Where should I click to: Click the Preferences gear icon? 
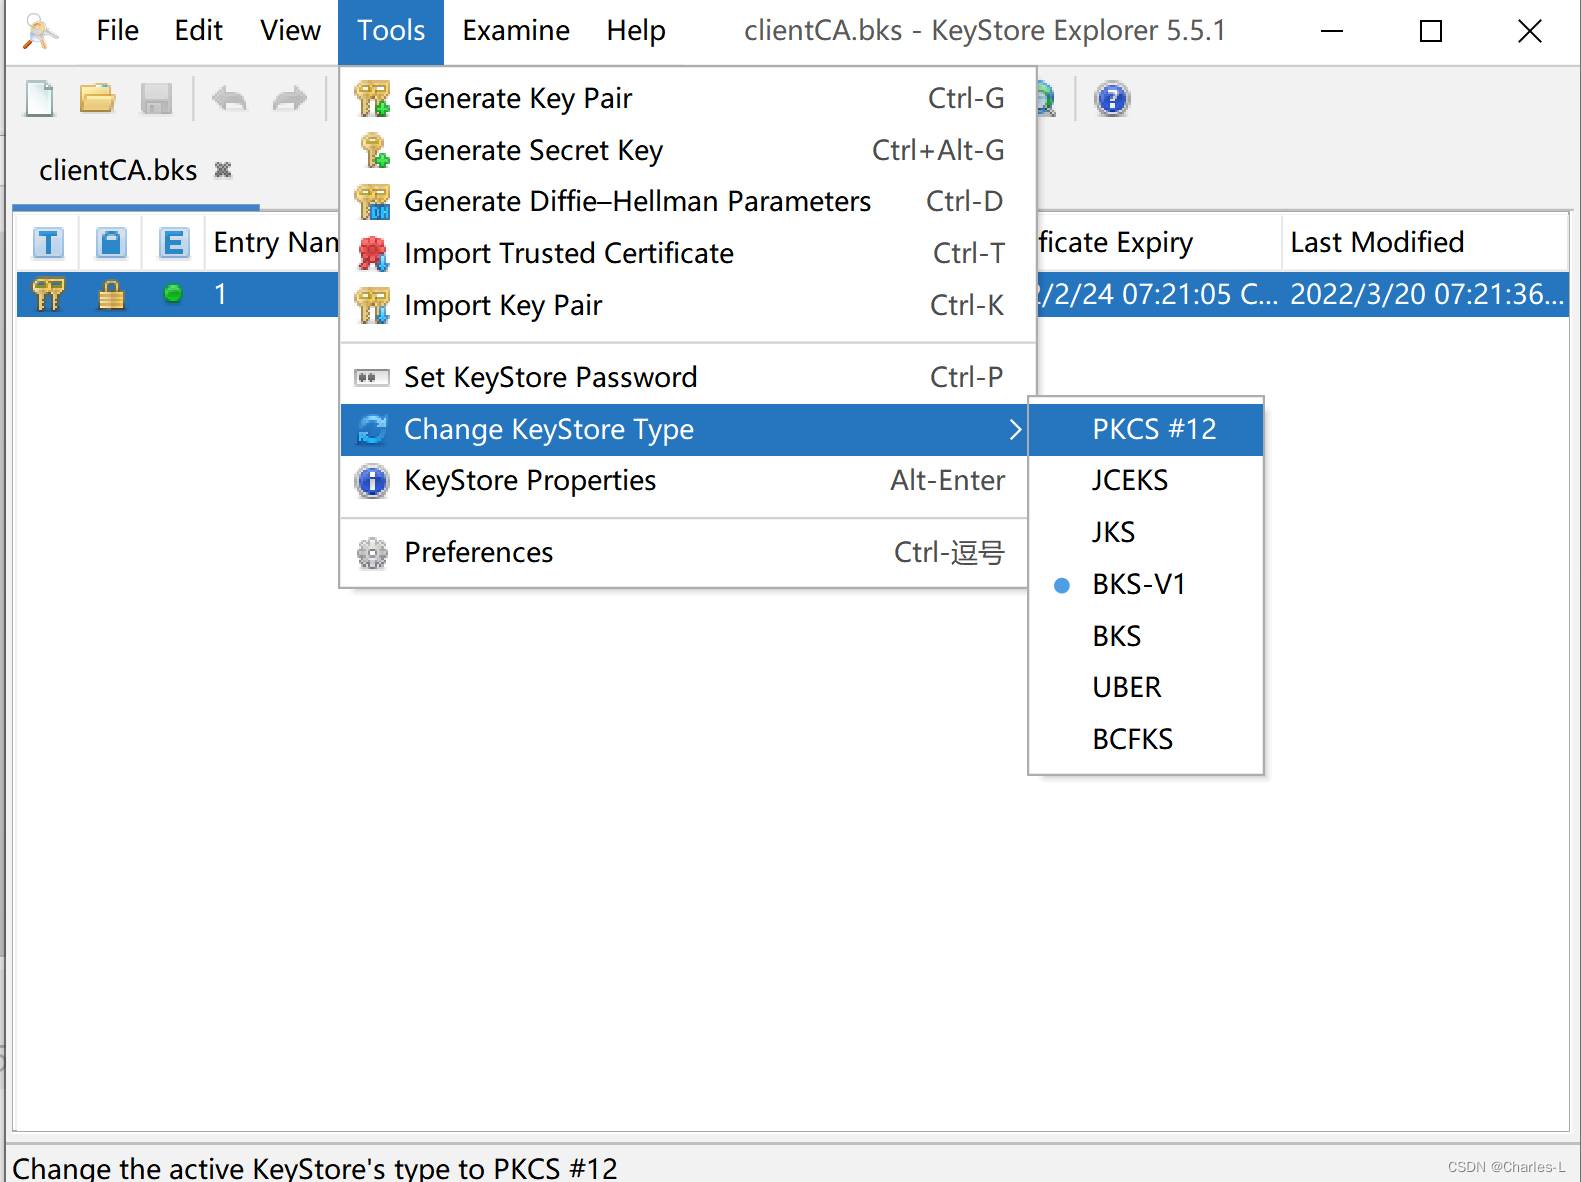pos(372,553)
